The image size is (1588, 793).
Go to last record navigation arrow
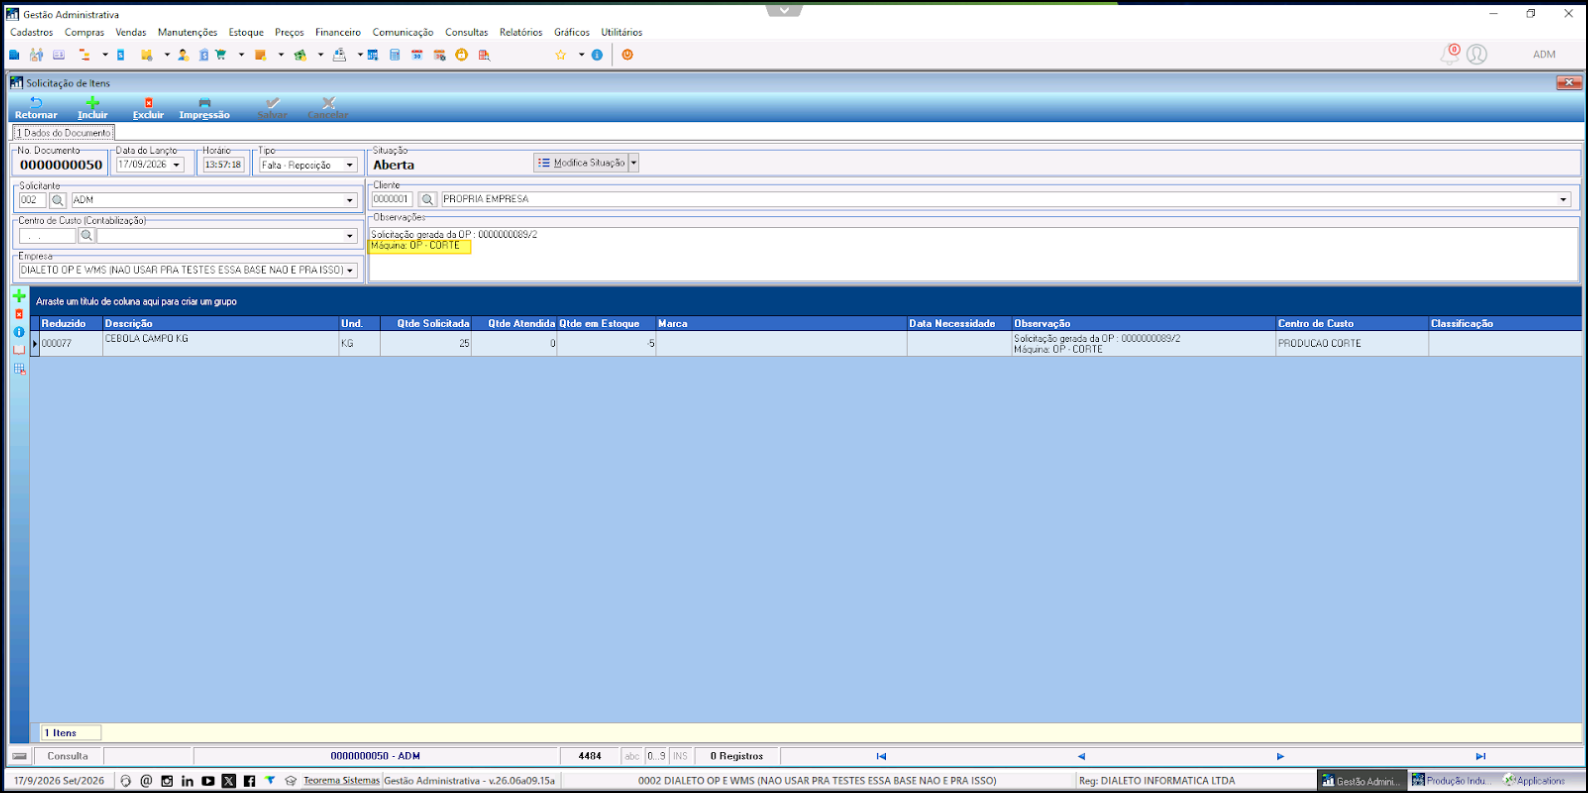coord(1481,756)
